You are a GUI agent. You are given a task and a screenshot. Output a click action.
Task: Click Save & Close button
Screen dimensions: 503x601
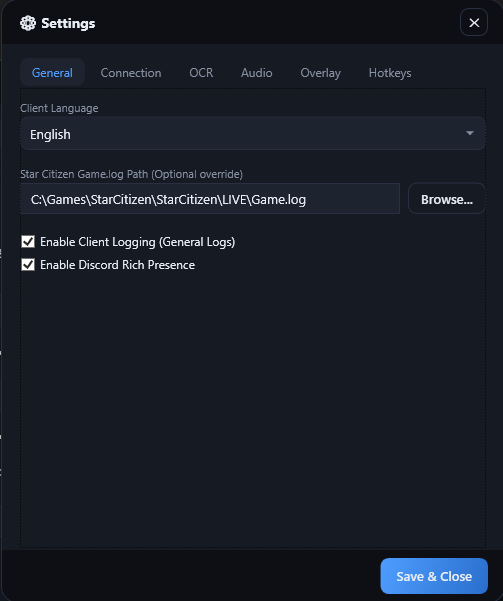point(434,576)
